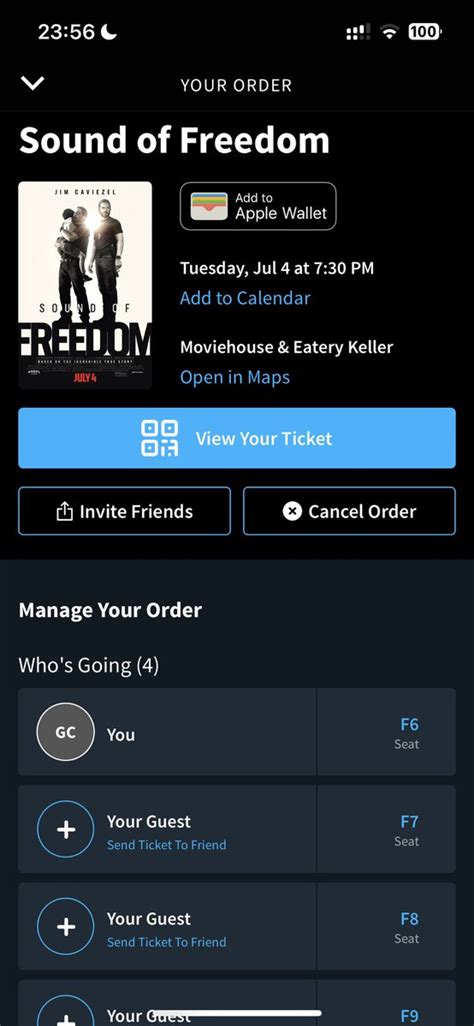Select the F6 seat cell

[386, 732]
